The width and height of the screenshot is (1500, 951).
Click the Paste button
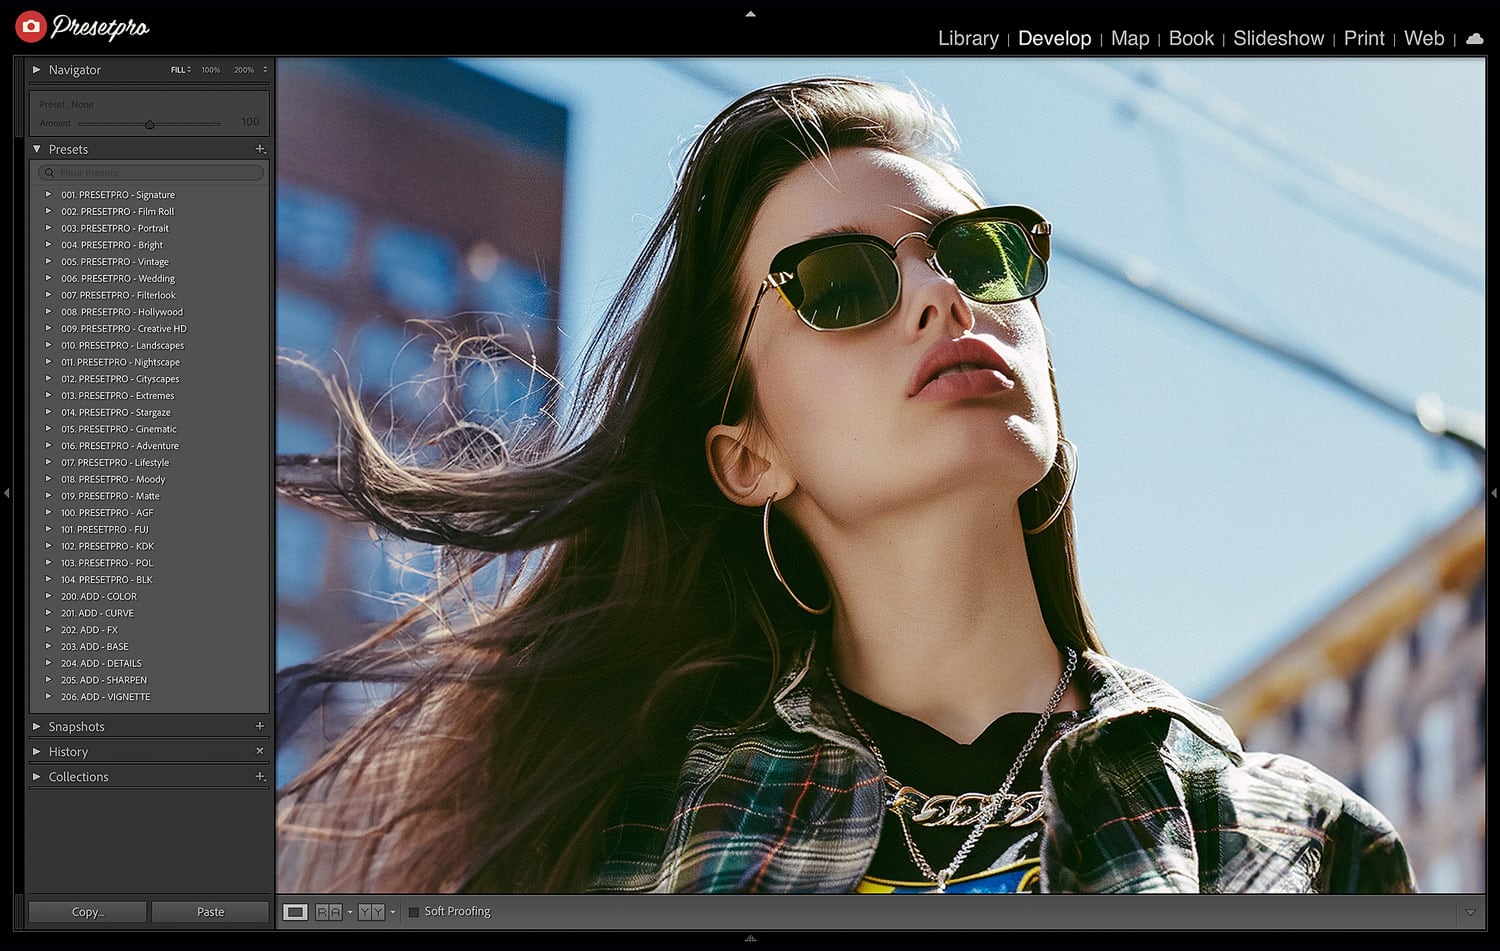point(211,912)
